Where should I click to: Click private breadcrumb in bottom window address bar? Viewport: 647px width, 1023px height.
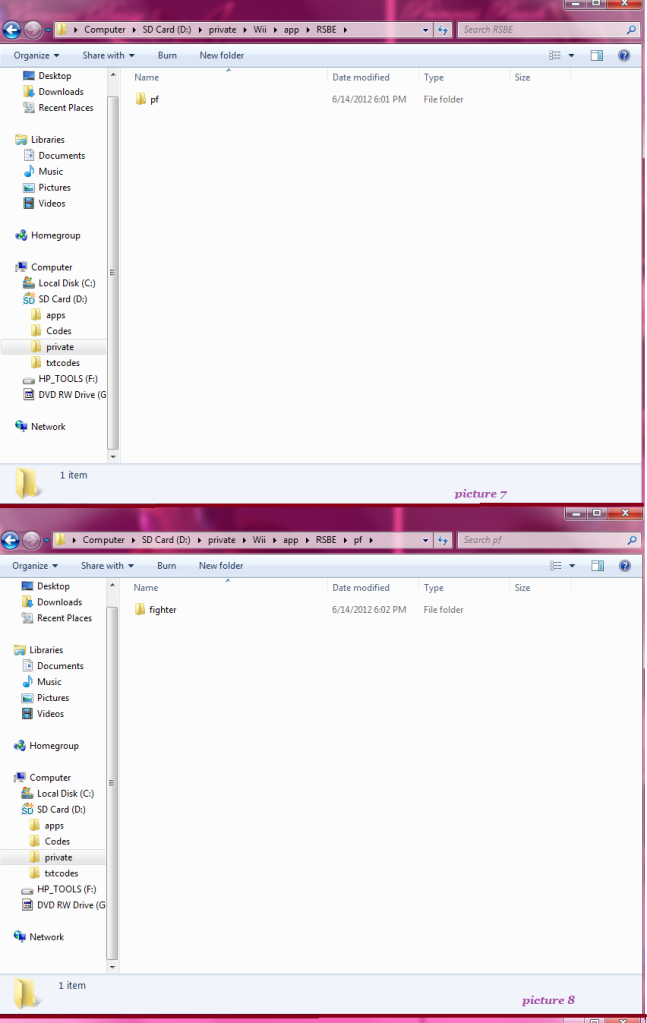point(222,540)
